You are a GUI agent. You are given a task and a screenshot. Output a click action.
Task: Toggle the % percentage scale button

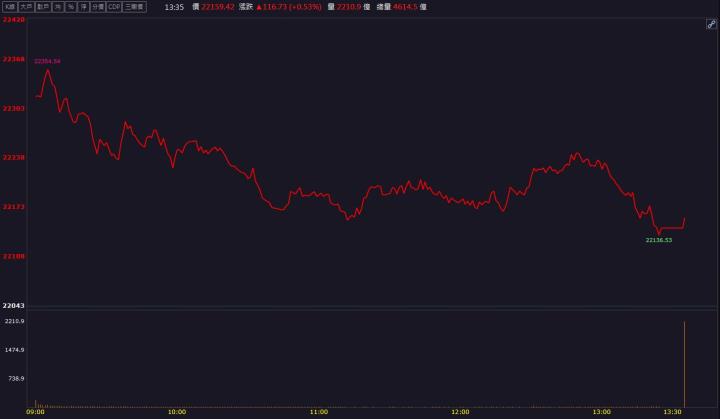(71, 7)
